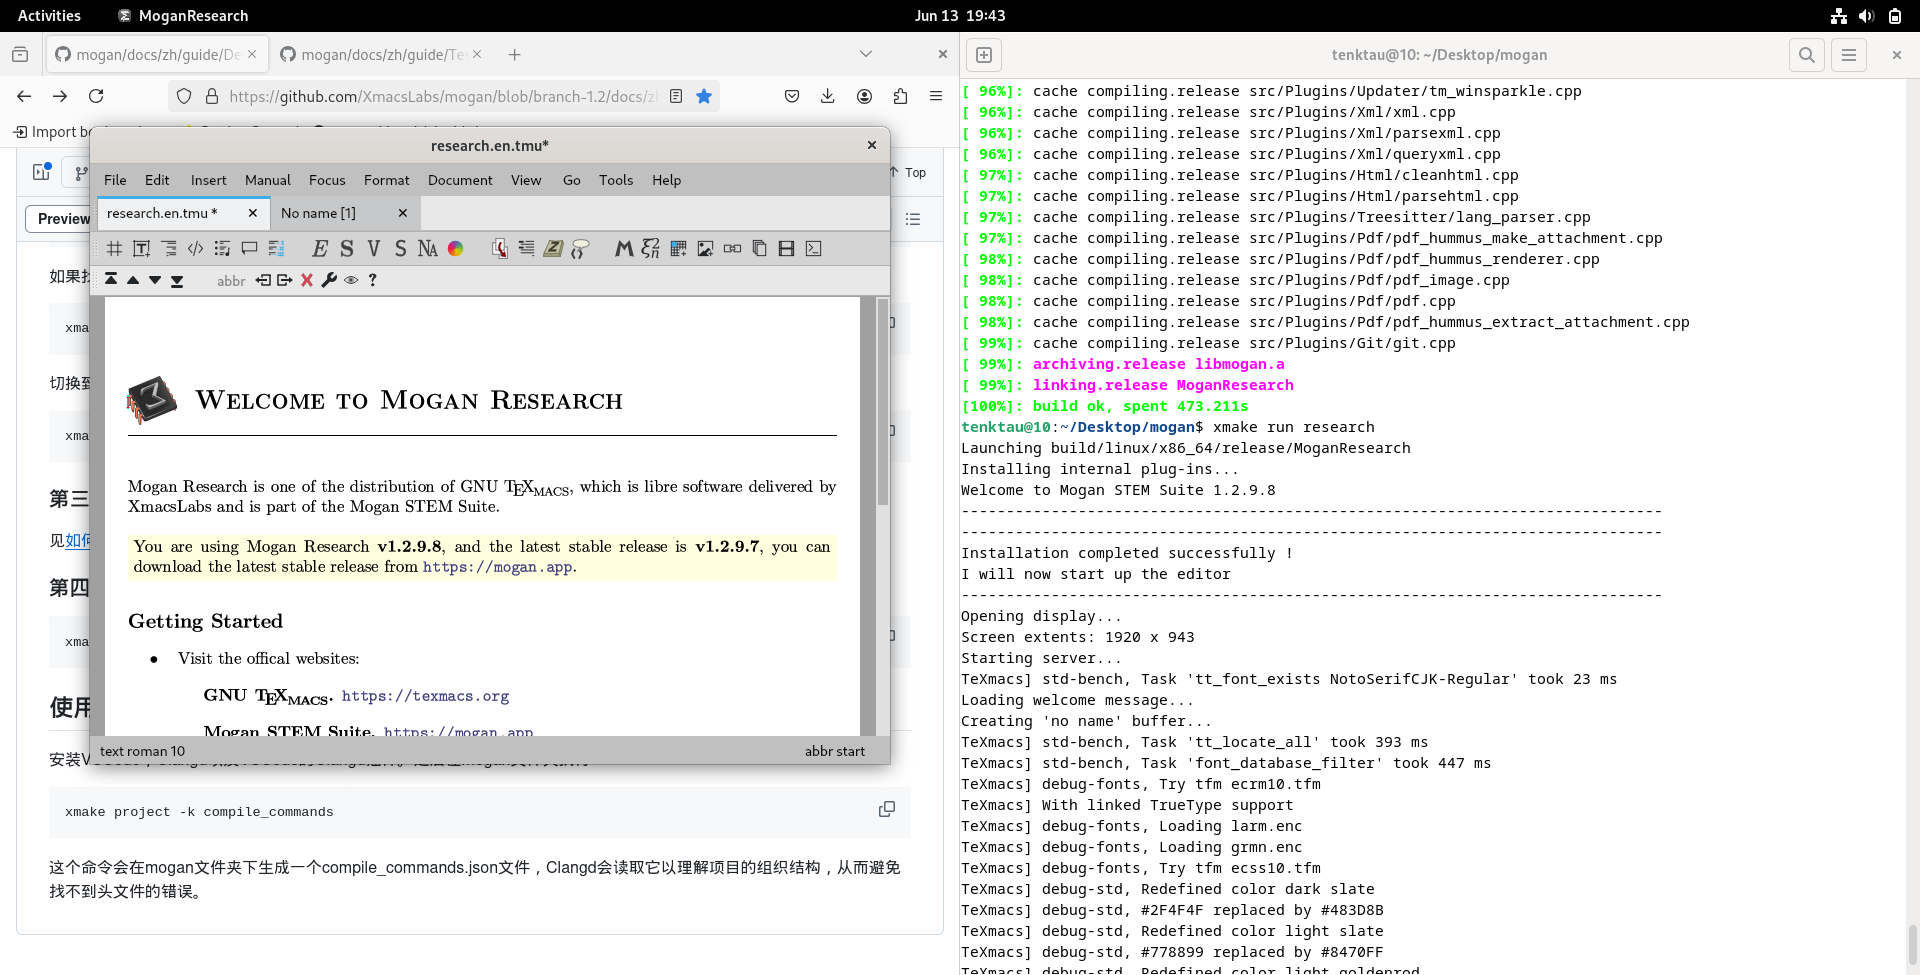Screen dimensions: 1920x975
Task: Open the Firefox extensions puzzle icon
Action: [x=900, y=96]
